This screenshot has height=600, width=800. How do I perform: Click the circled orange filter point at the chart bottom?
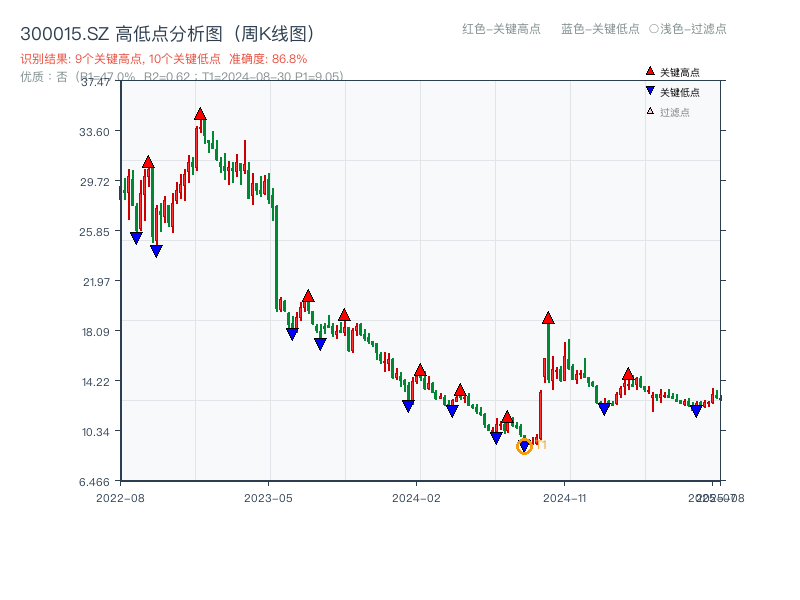(x=522, y=446)
